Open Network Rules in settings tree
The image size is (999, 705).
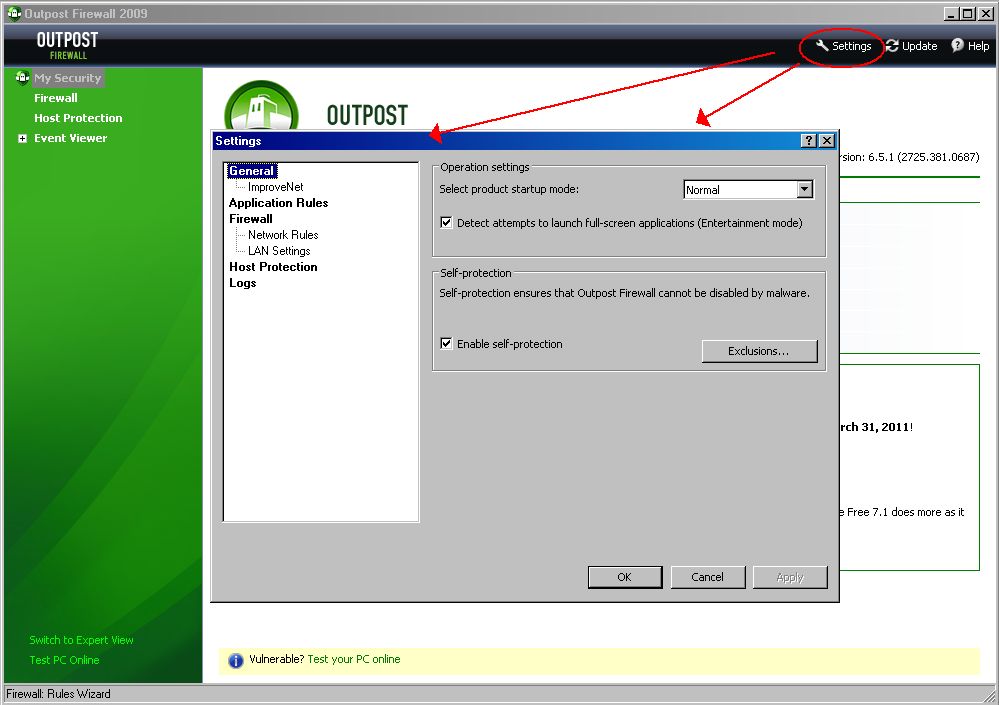click(283, 234)
